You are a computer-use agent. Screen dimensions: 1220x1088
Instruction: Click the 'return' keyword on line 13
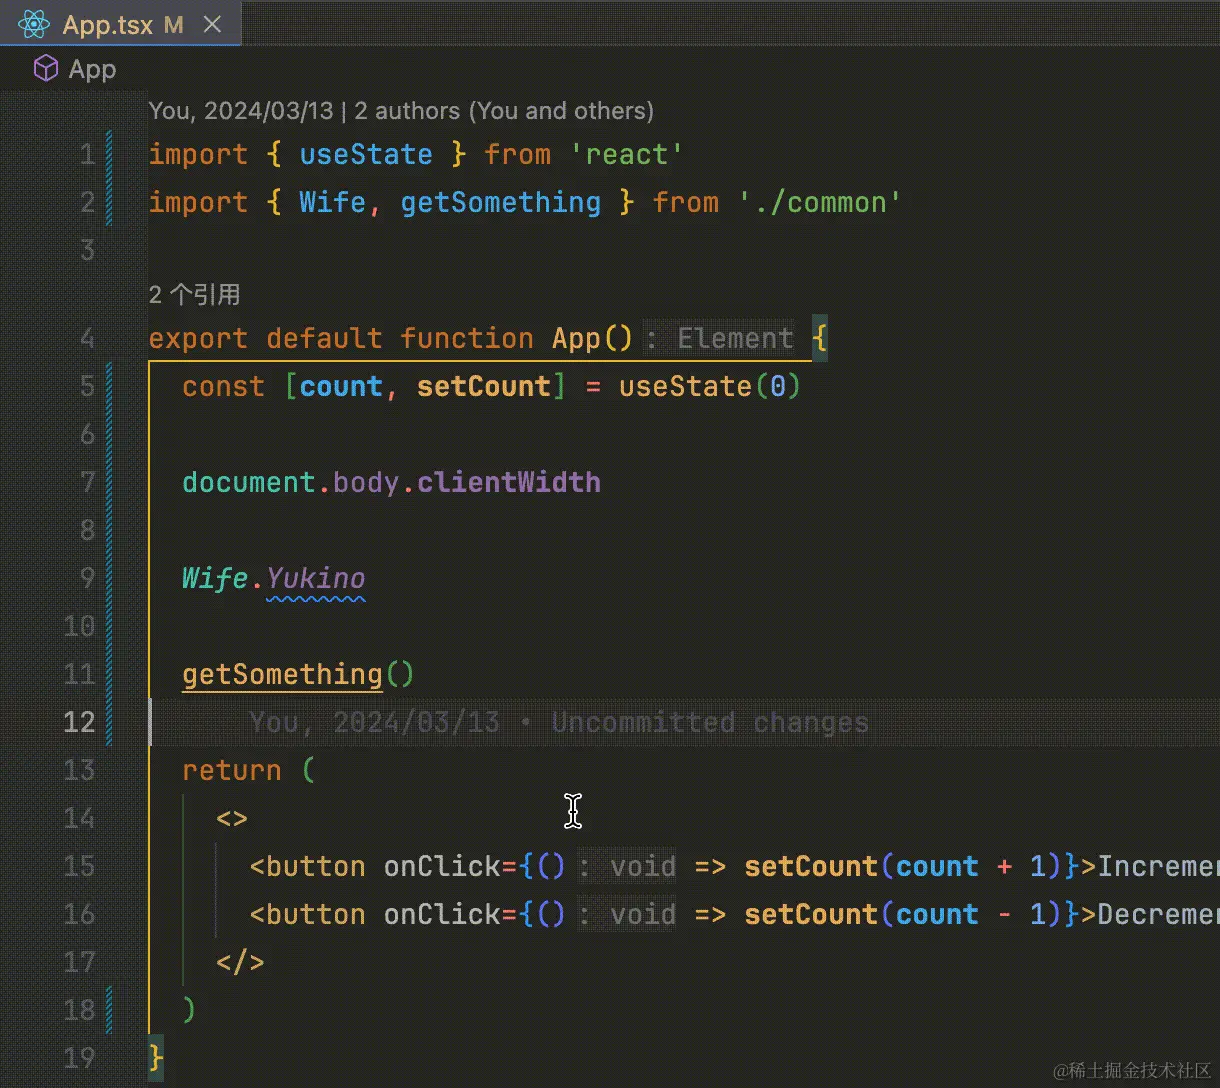232,770
